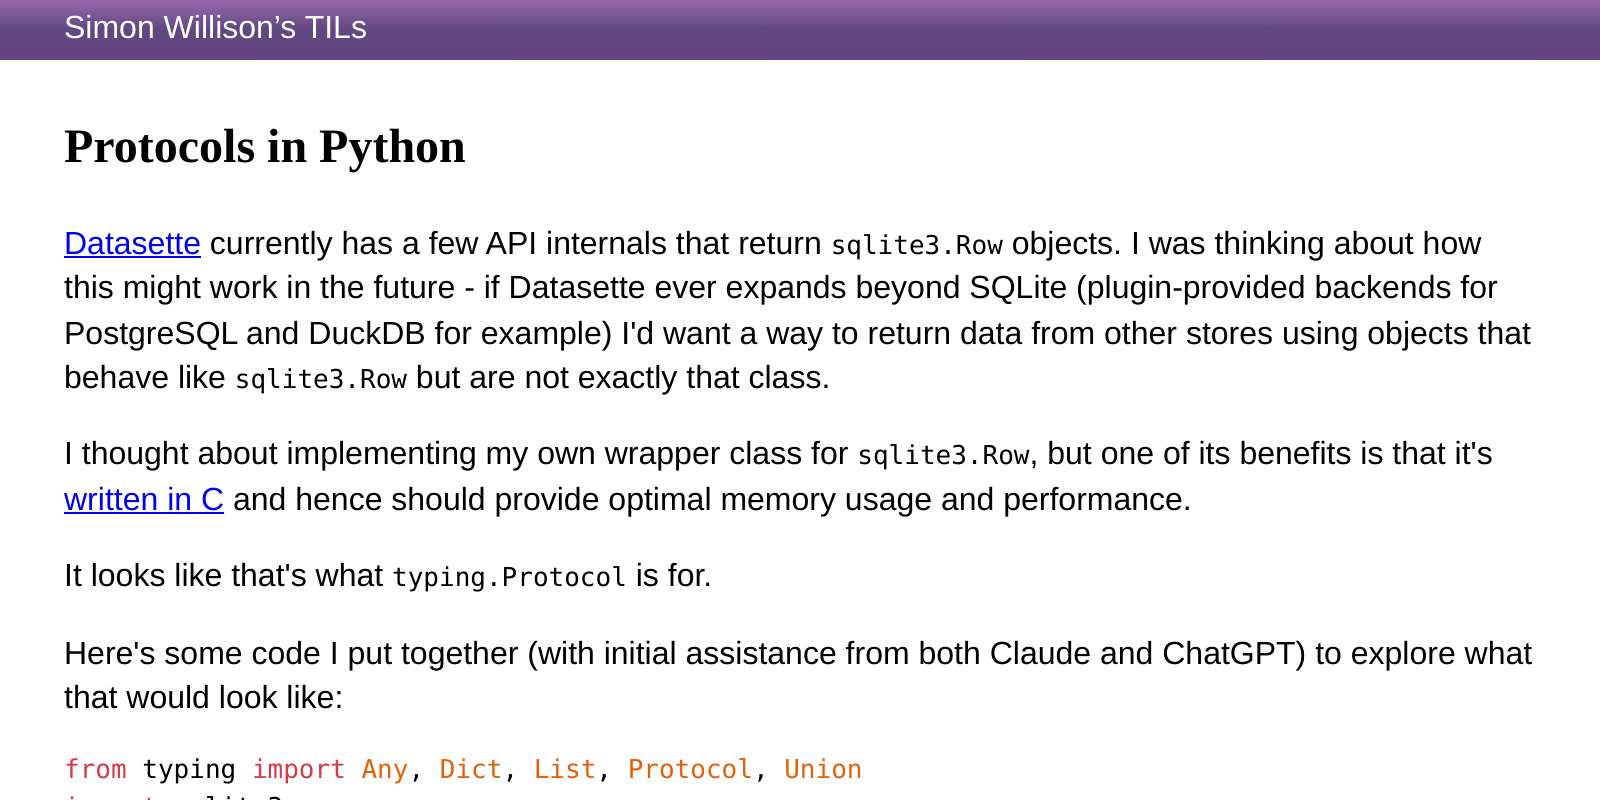1600x800 pixels.
Task: Click the "Protocols in Python" heading
Action: pos(265,147)
